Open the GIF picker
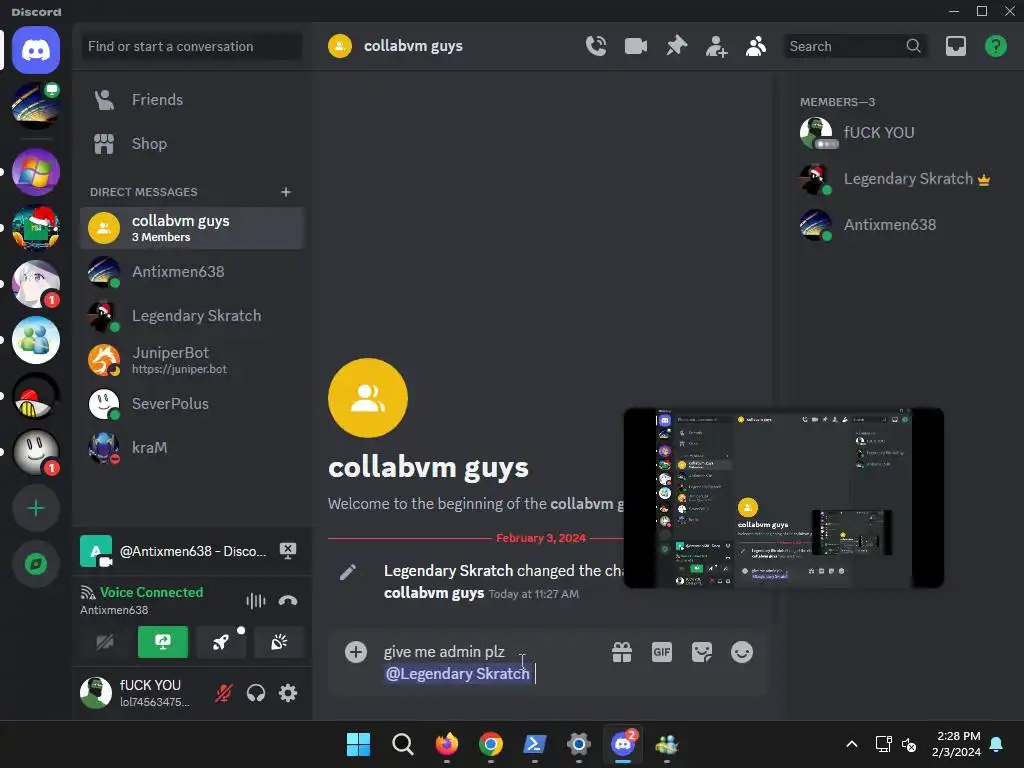The width and height of the screenshot is (1024, 768). 662,652
